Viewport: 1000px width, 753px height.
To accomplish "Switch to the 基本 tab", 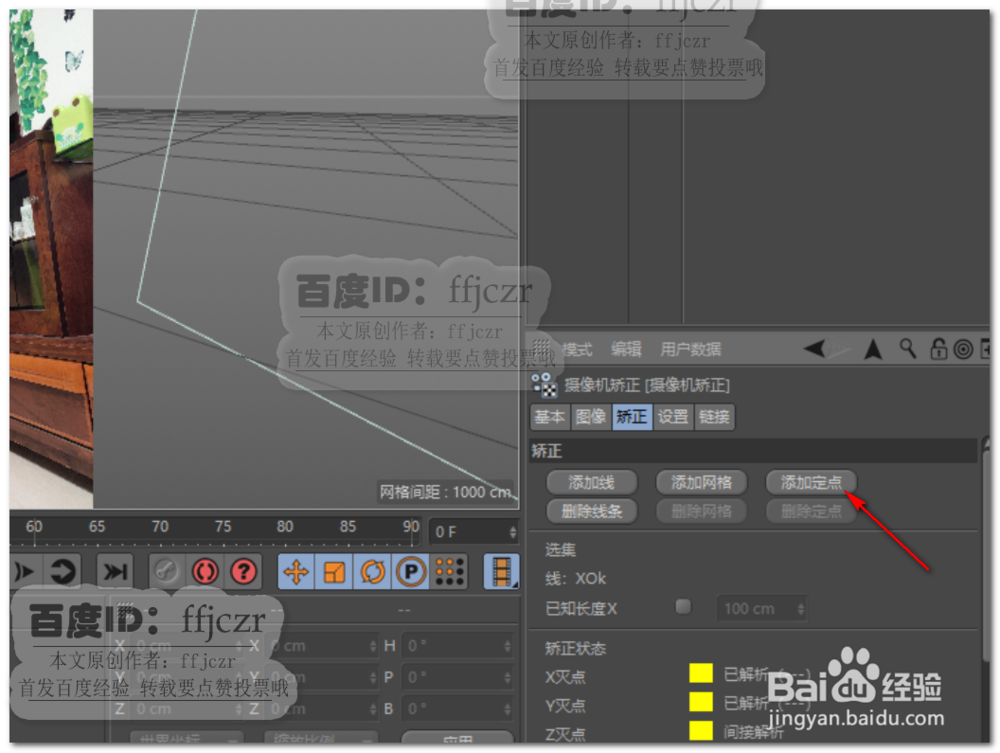I will (550, 417).
